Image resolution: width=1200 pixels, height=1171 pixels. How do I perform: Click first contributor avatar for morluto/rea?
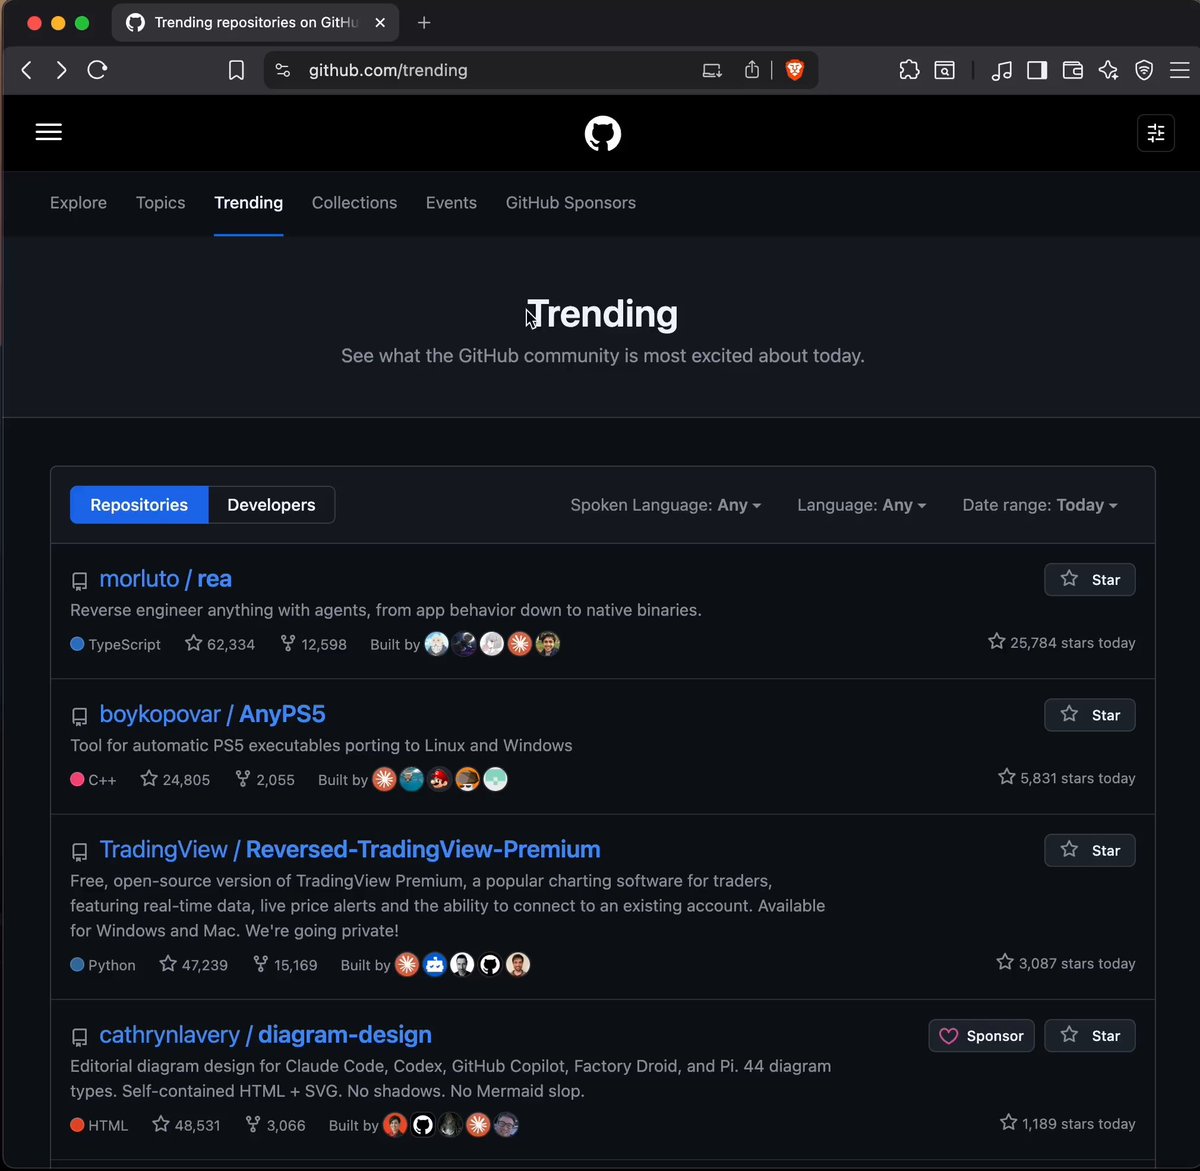(x=436, y=644)
